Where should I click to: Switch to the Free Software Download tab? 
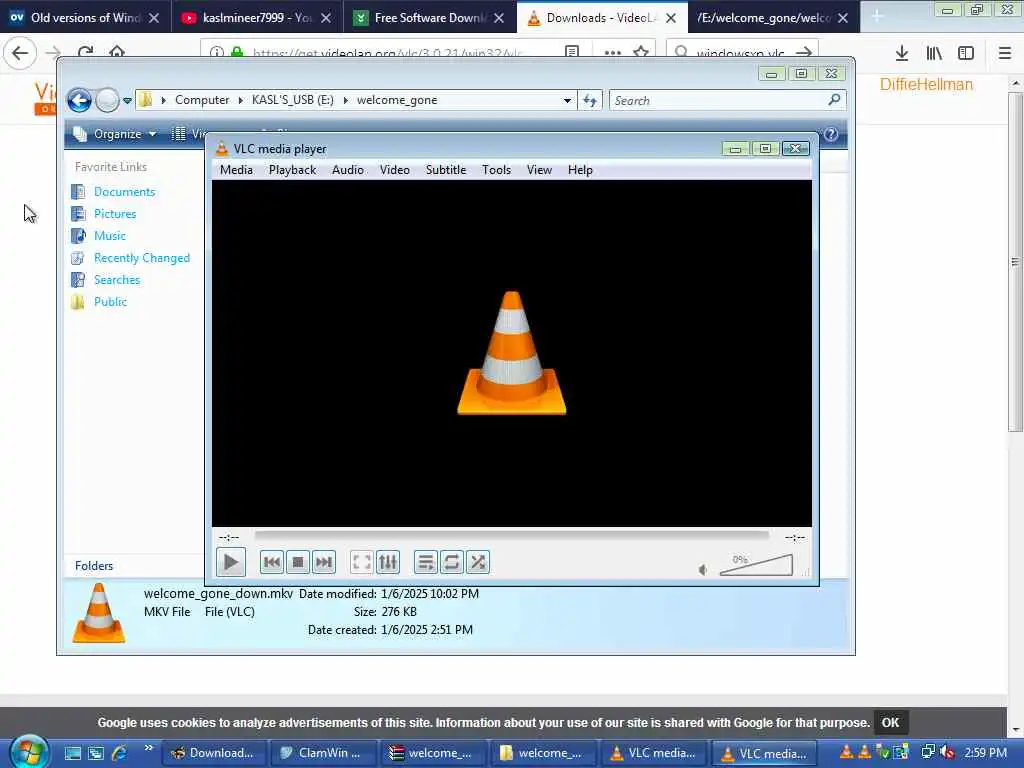(428, 18)
